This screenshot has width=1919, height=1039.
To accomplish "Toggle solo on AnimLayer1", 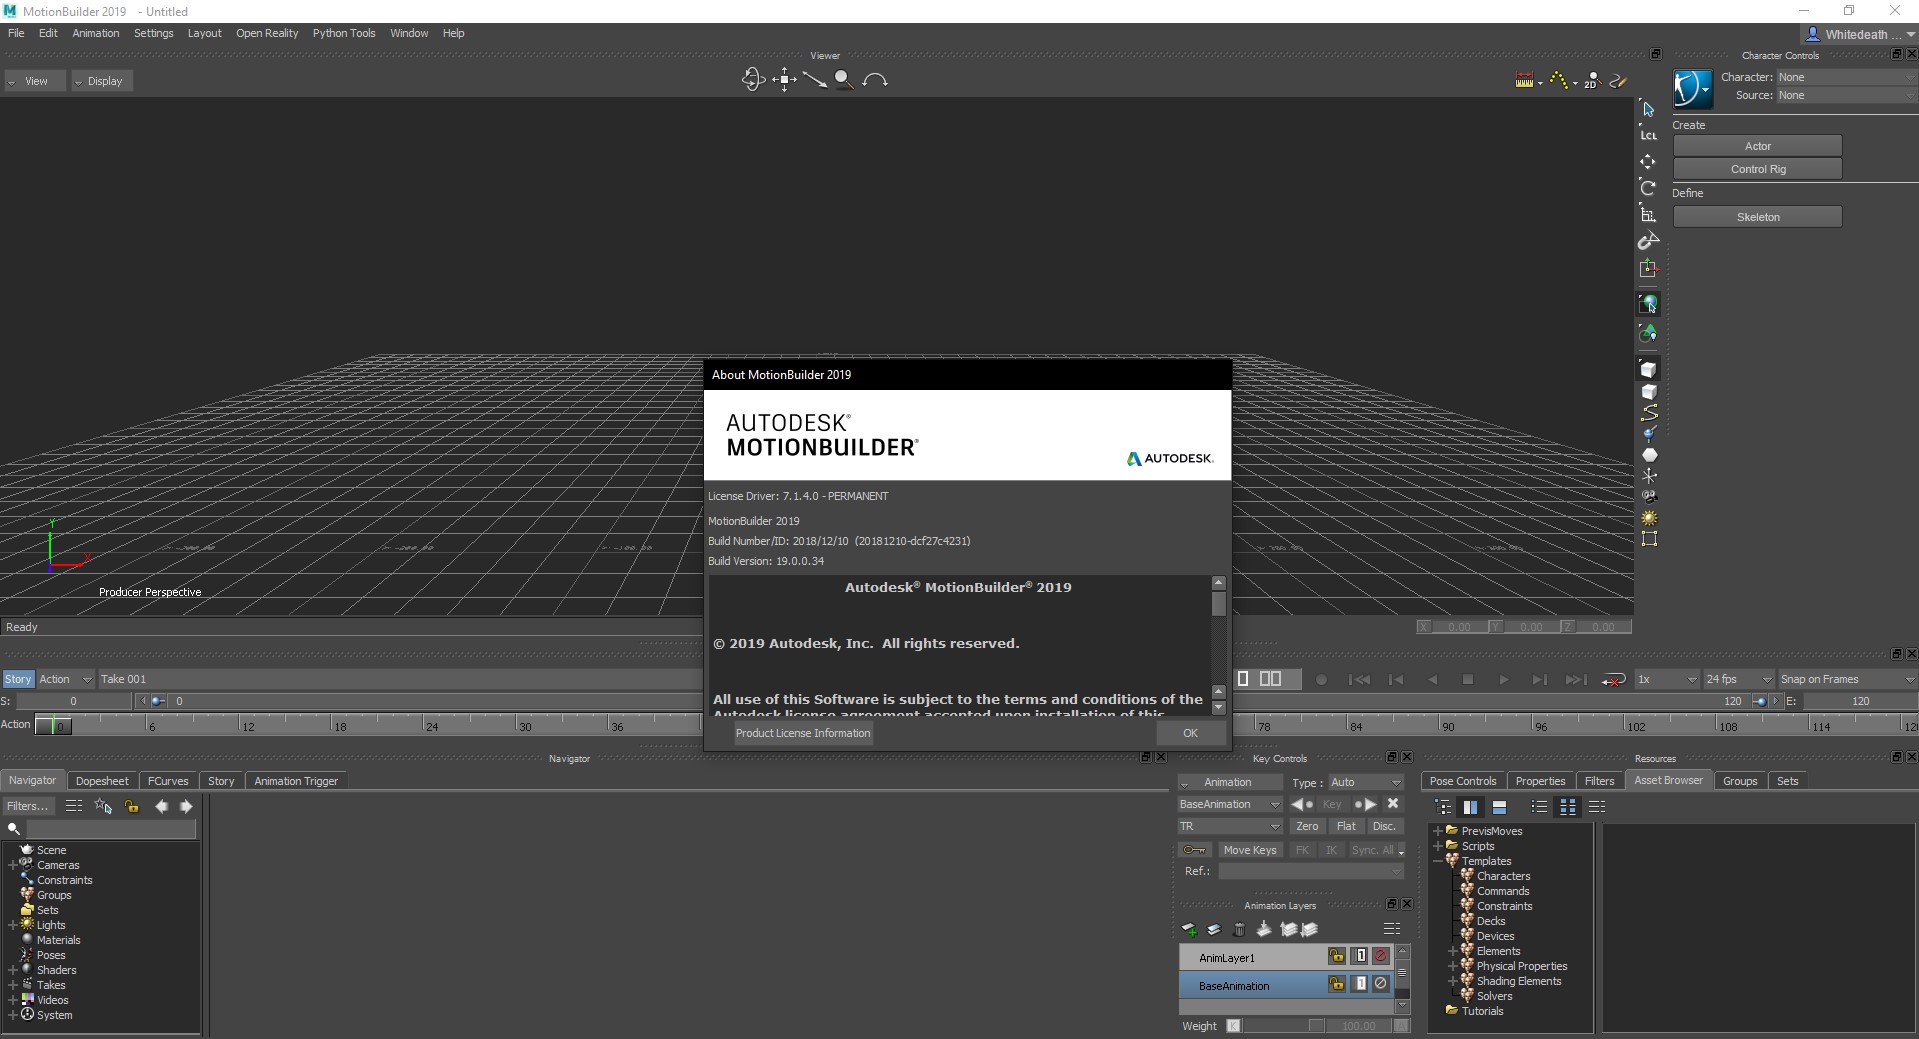I will 1360,956.
